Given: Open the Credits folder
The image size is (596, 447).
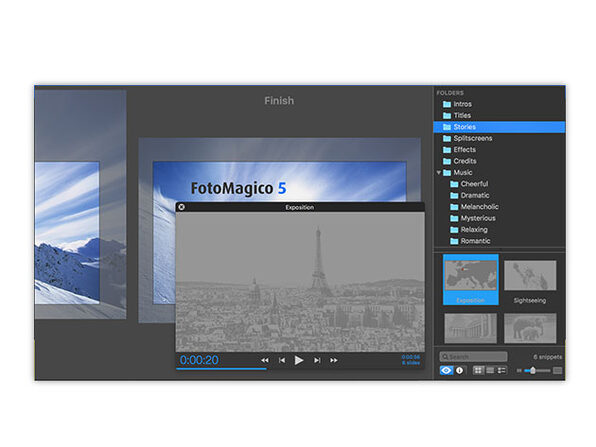Looking at the screenshot, I should pyautogui.click(x=499, y=161).
